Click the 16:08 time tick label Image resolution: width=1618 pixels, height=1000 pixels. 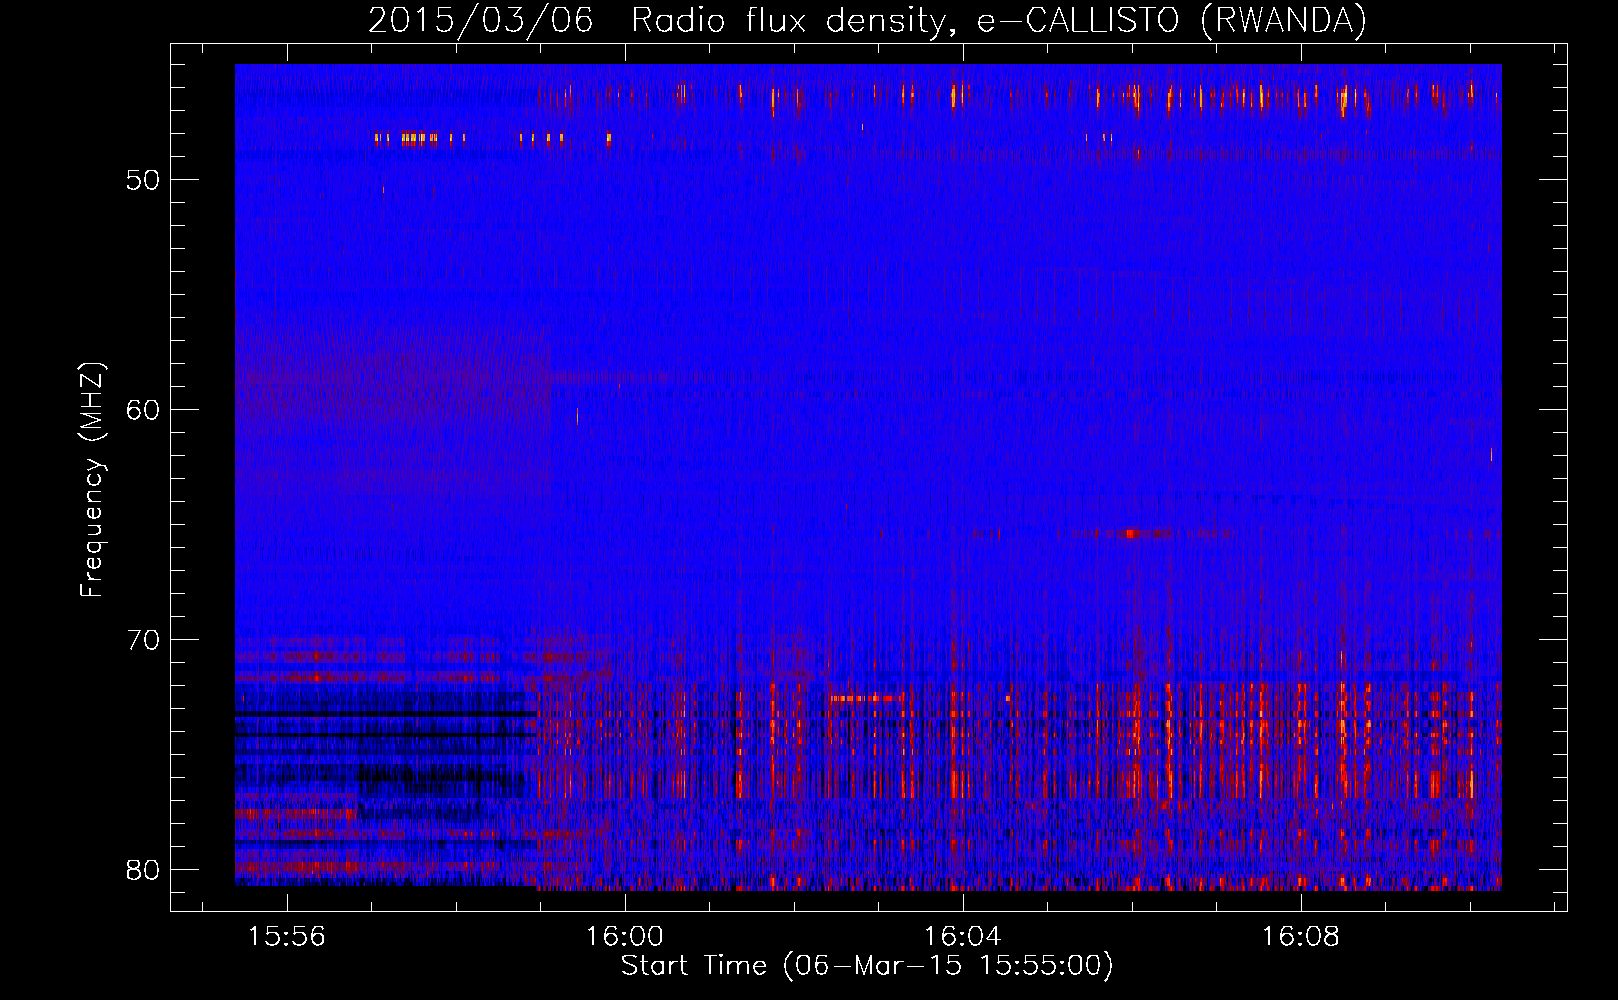(1300, 936)
